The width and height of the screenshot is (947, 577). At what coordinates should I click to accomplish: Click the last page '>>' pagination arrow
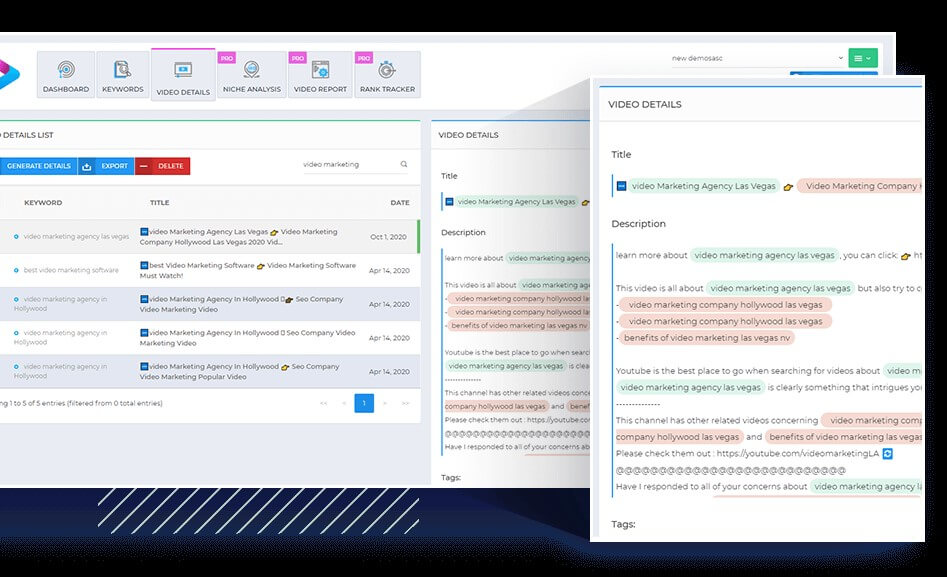(x=405, y=403)
